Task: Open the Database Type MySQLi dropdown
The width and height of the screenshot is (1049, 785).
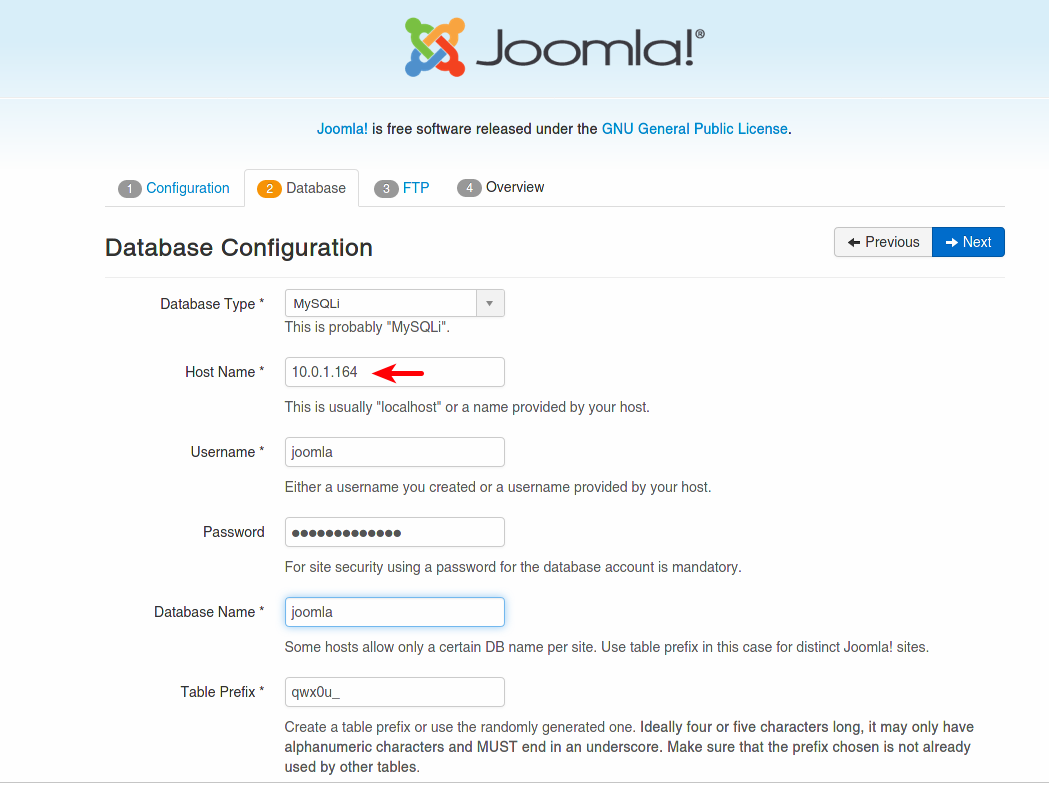Action: click(x=395, y=303)
